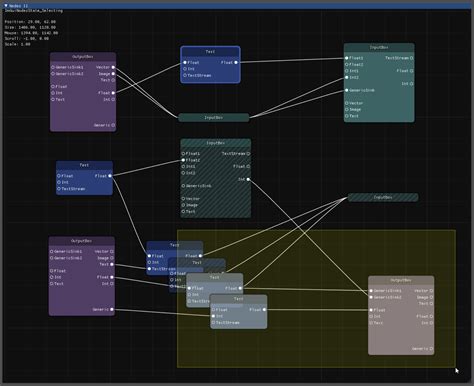Click connected Int pin on front gray Test node
This screenshot has width=474, height=386.
213,316
